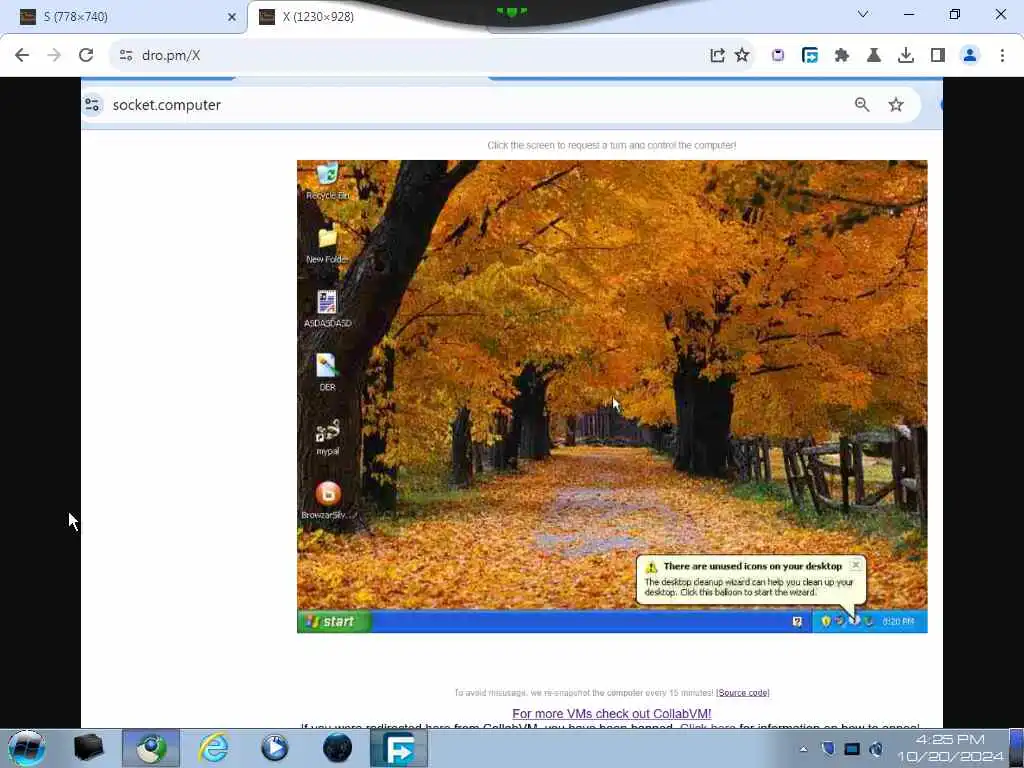This screenshot has width=1024, height=768.
Task: Click the 'There are unused icons' balloon
Action: click(x=751, y=580)
